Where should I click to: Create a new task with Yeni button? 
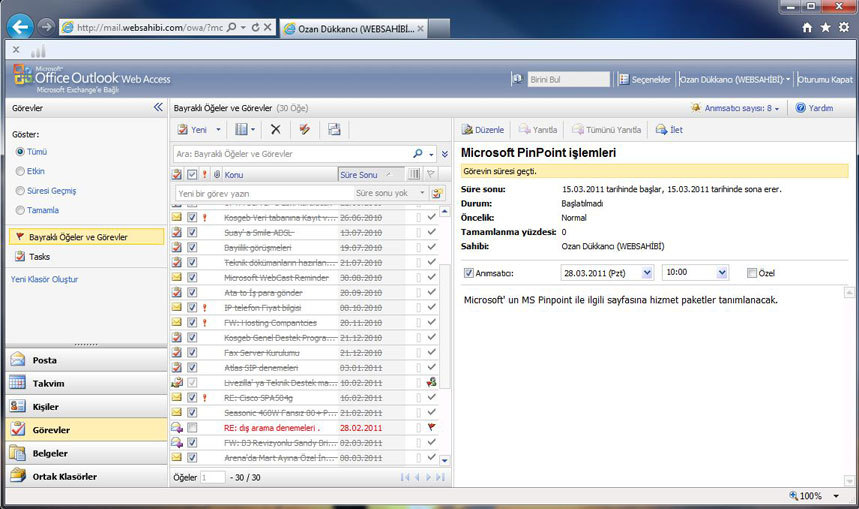(x=191, y=130)
